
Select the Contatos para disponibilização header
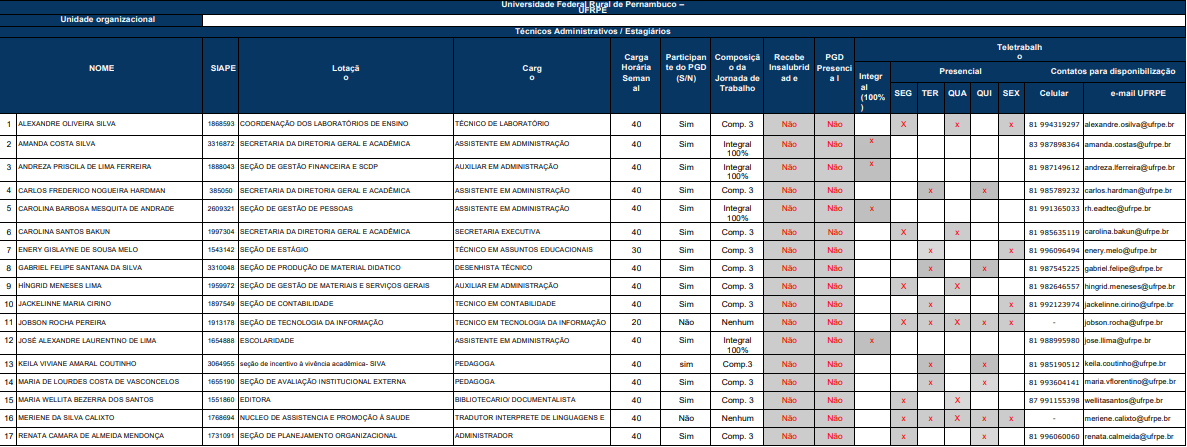1110,72
